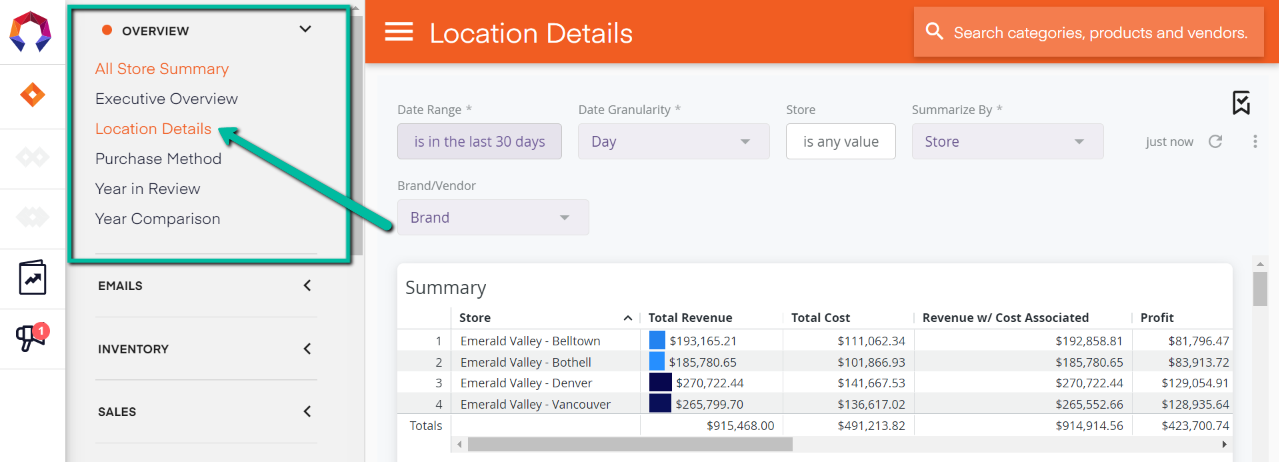1279x462 pixels.
Task: Click the colorful app logo
Action: pos(32,32)
